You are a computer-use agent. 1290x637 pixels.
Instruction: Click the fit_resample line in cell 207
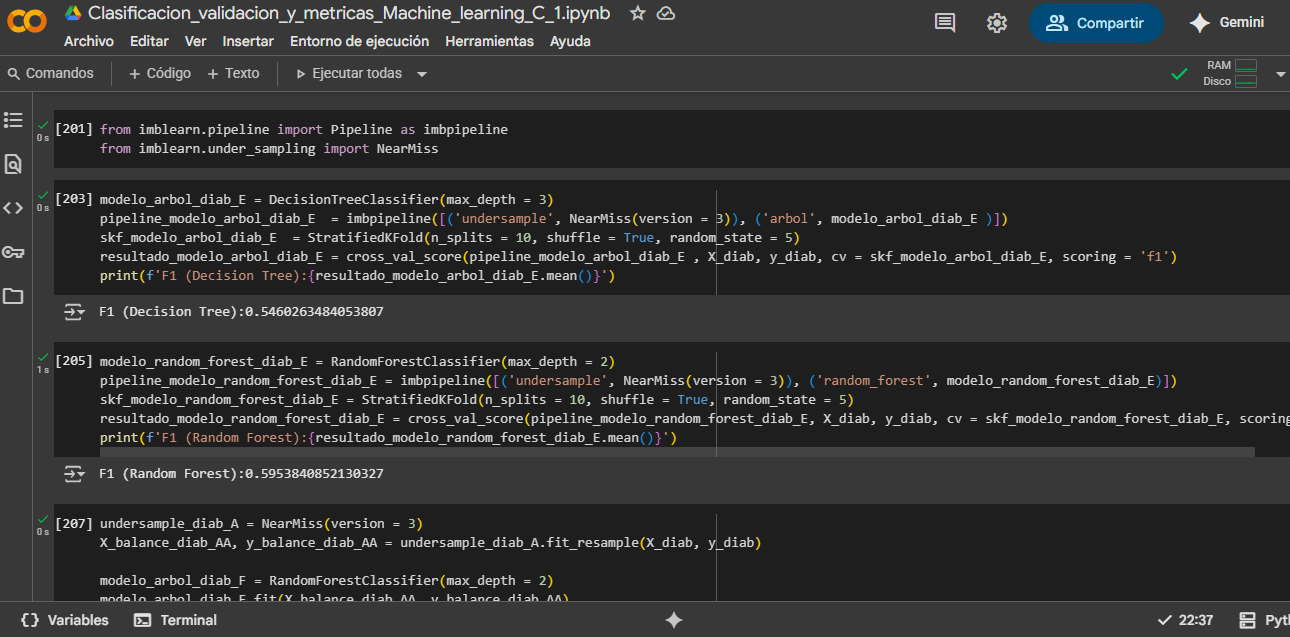coord(431,542)
